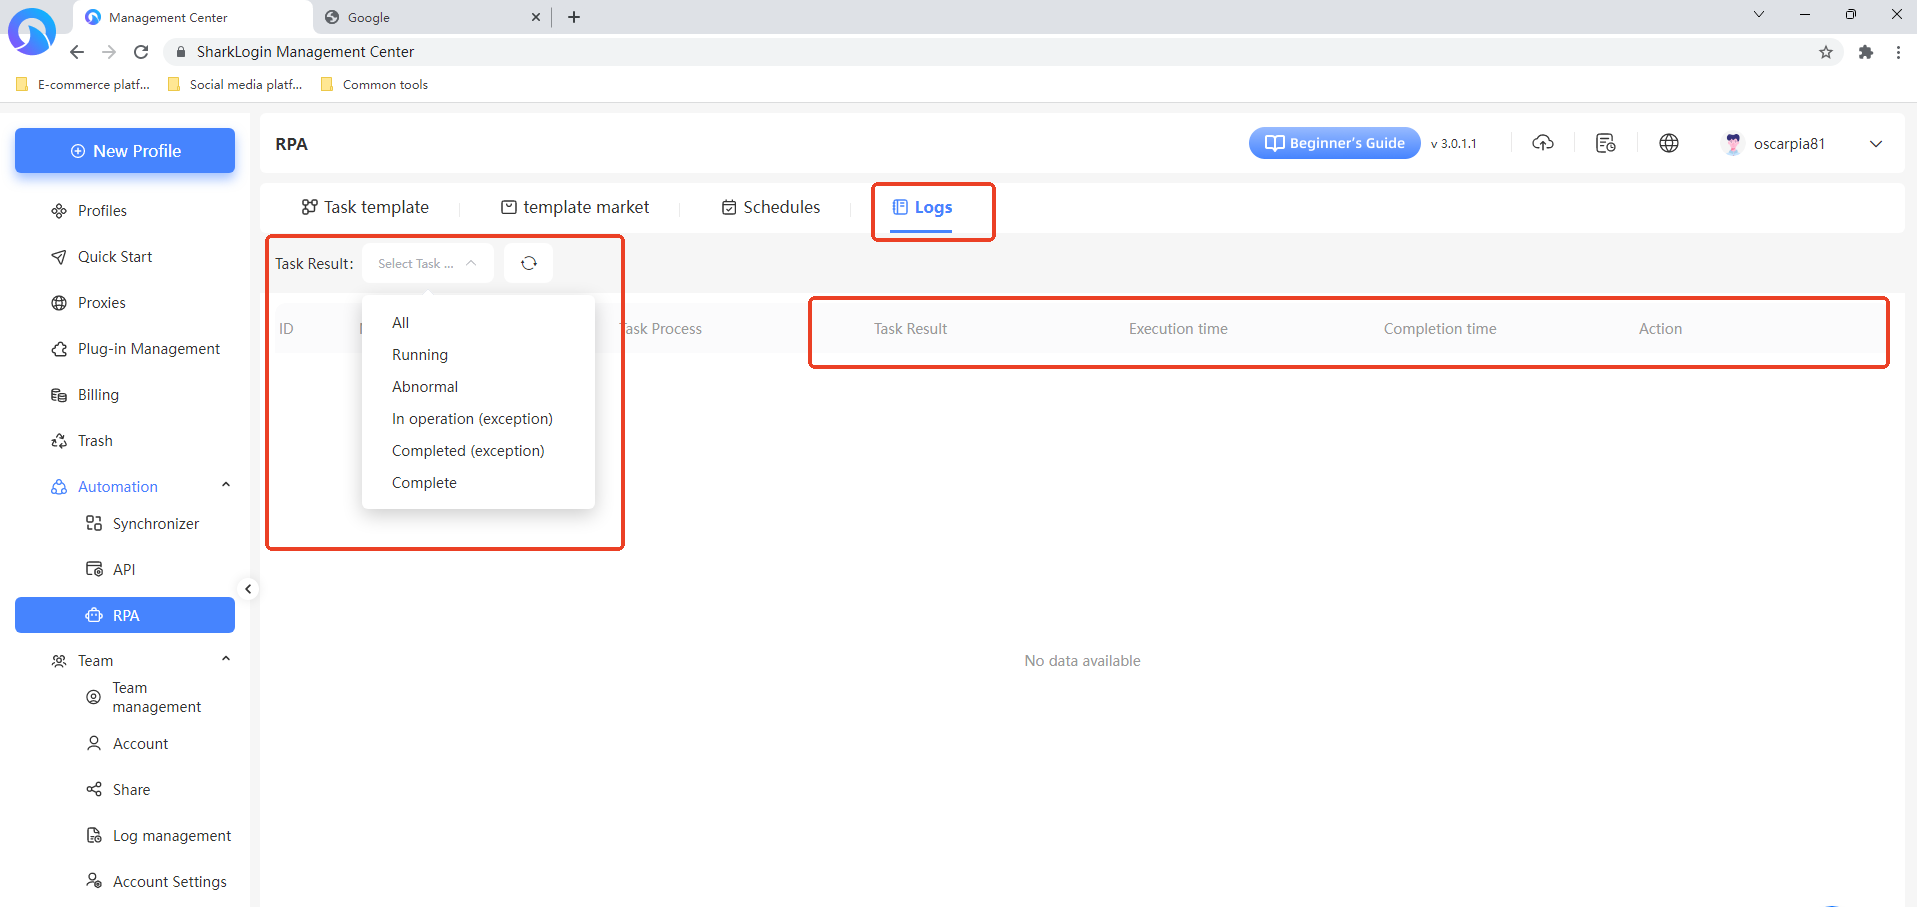
Task: Choose 'Completed (exception)' filter option
Action: pyautogui.click(x=468, y=451)
